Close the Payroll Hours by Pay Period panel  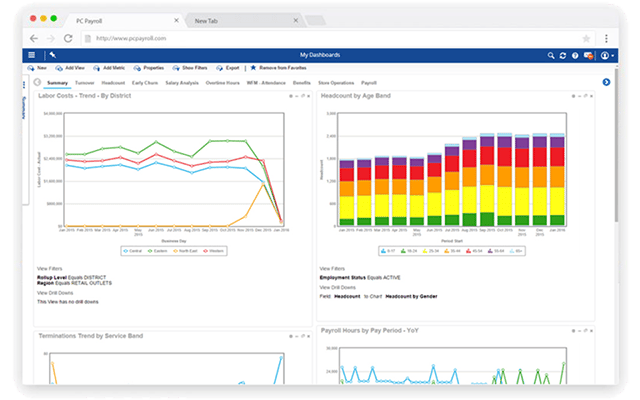(591, 331)
